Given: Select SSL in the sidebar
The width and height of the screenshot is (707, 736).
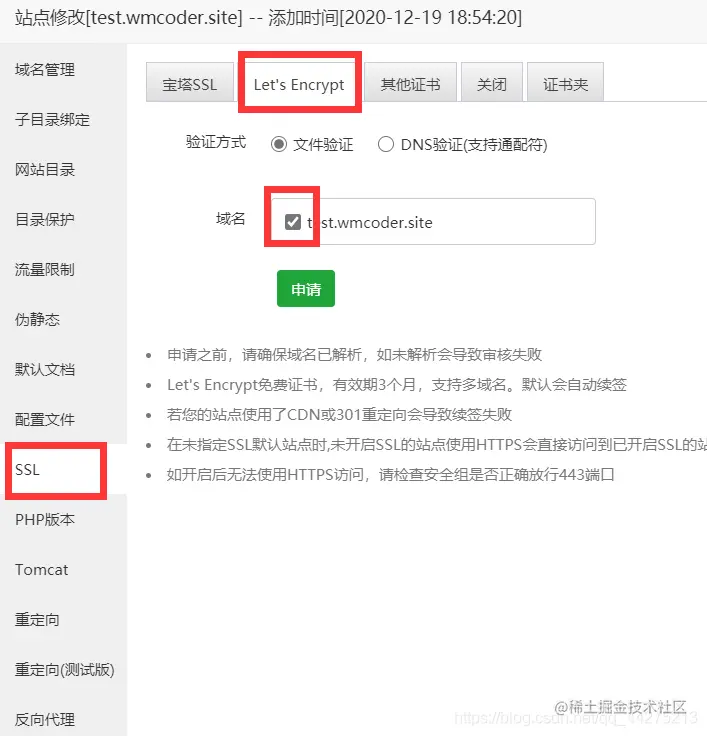Looking at the screenshot, I should coord(63,469).
